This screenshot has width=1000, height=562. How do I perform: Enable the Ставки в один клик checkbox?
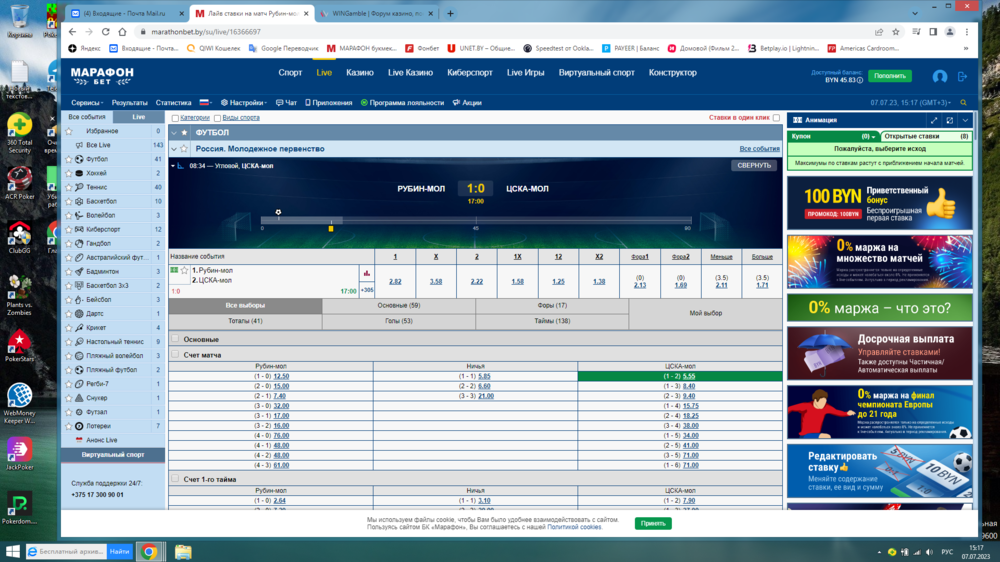776,117
